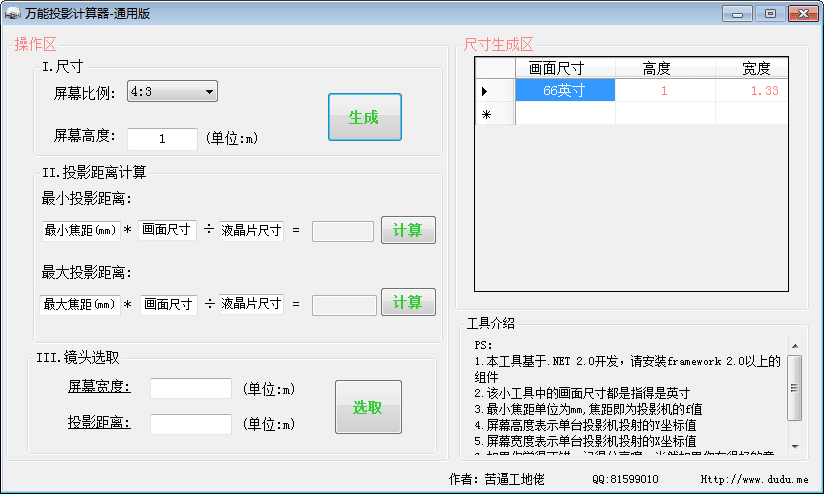
Task: Click the 最小焦距(mm) input box
Action: 81,231
